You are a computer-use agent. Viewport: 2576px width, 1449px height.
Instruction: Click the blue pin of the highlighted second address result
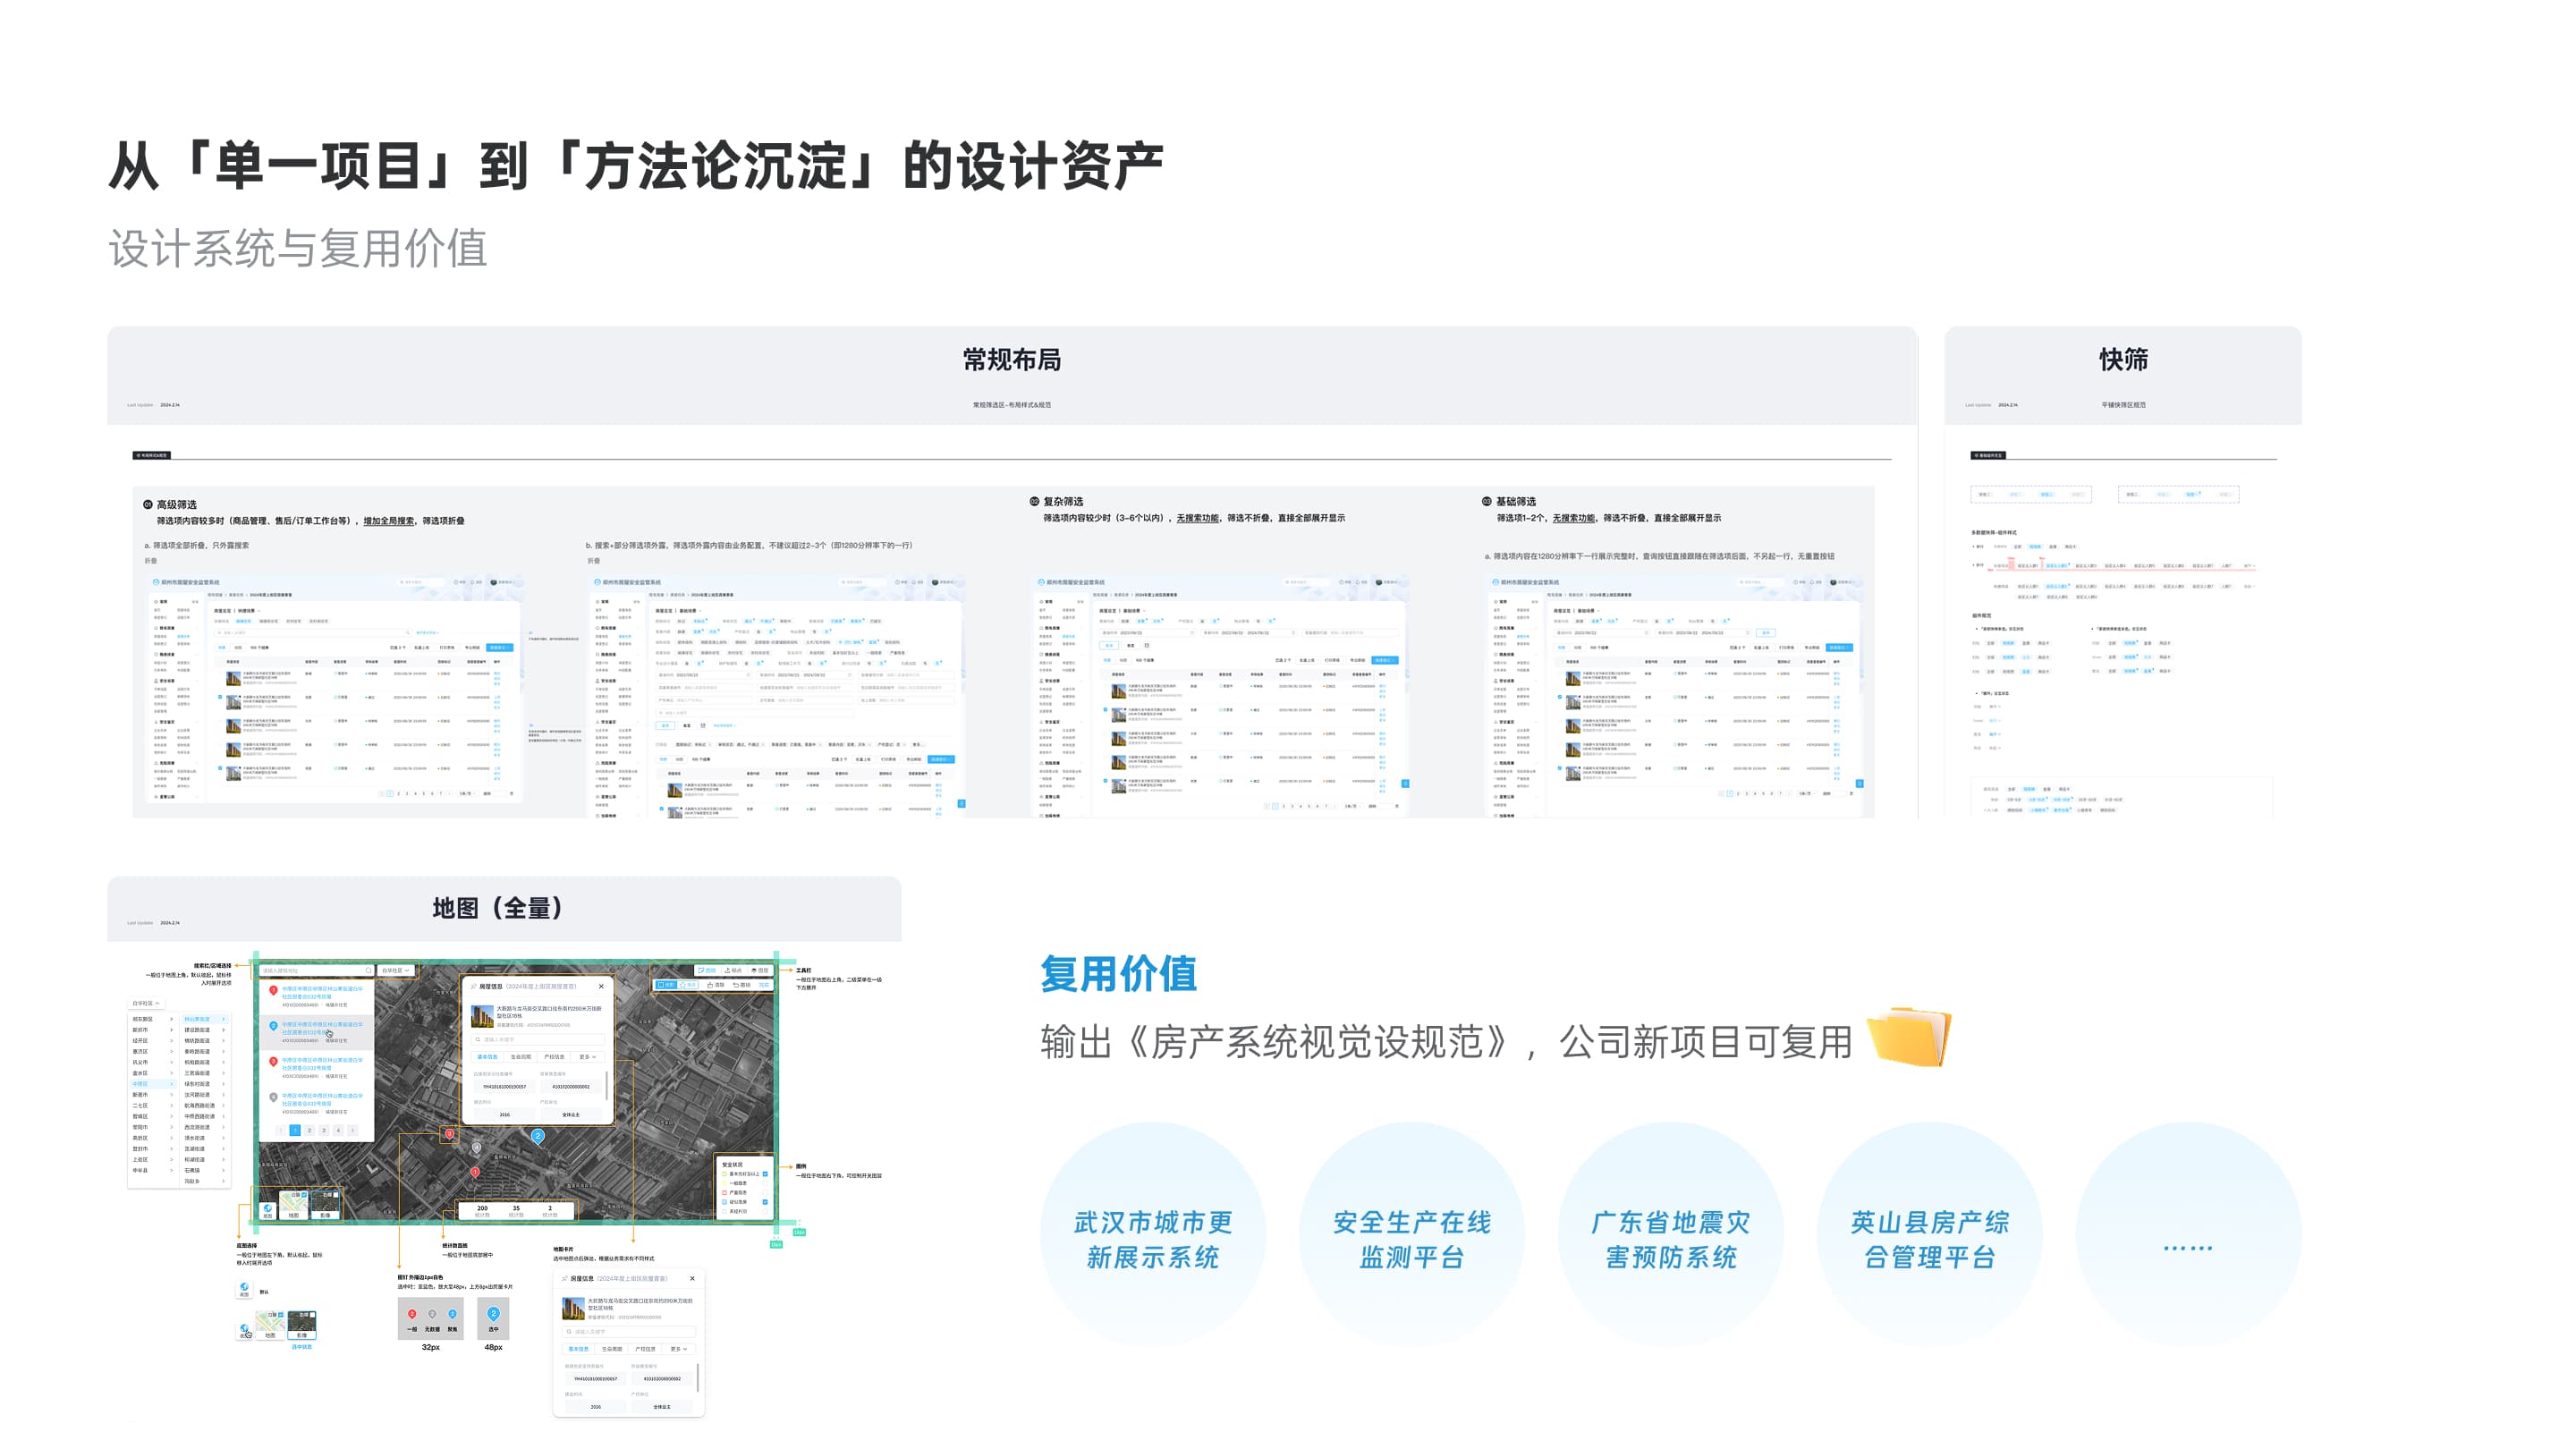(x=273, y=1026)
